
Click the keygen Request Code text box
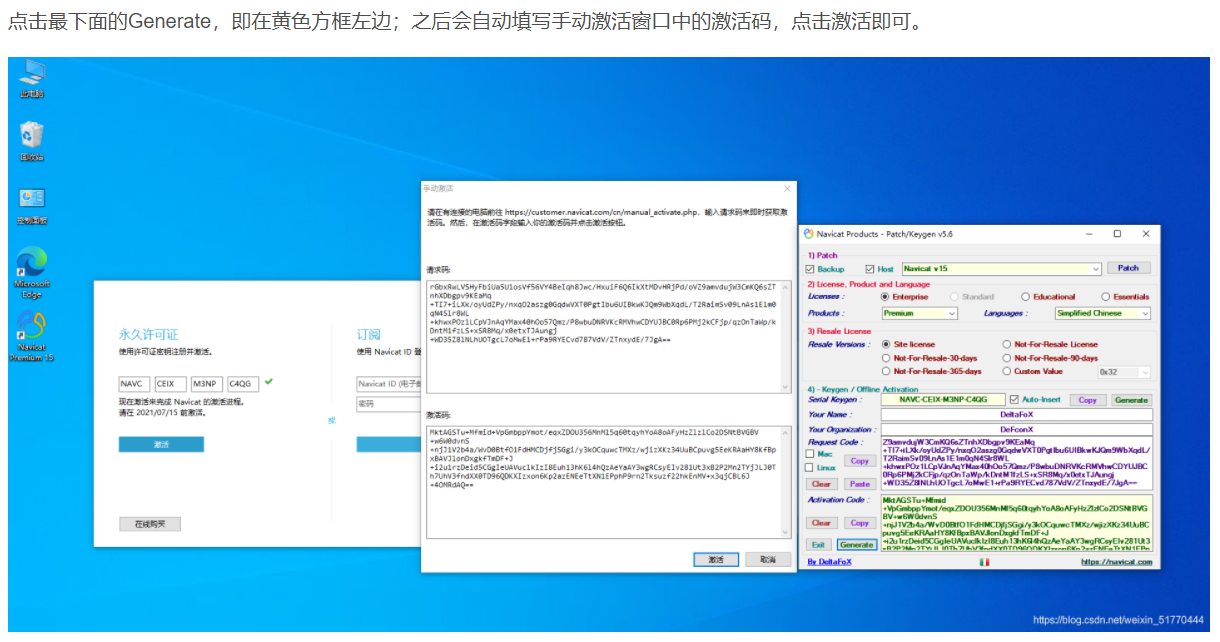tap(1016, 463)
